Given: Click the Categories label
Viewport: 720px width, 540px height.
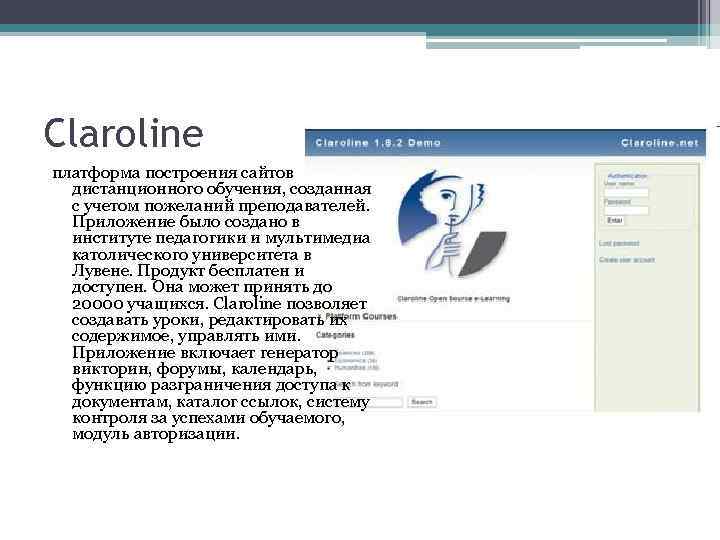Looking at the screenshot, I should [x=335, y=335].
